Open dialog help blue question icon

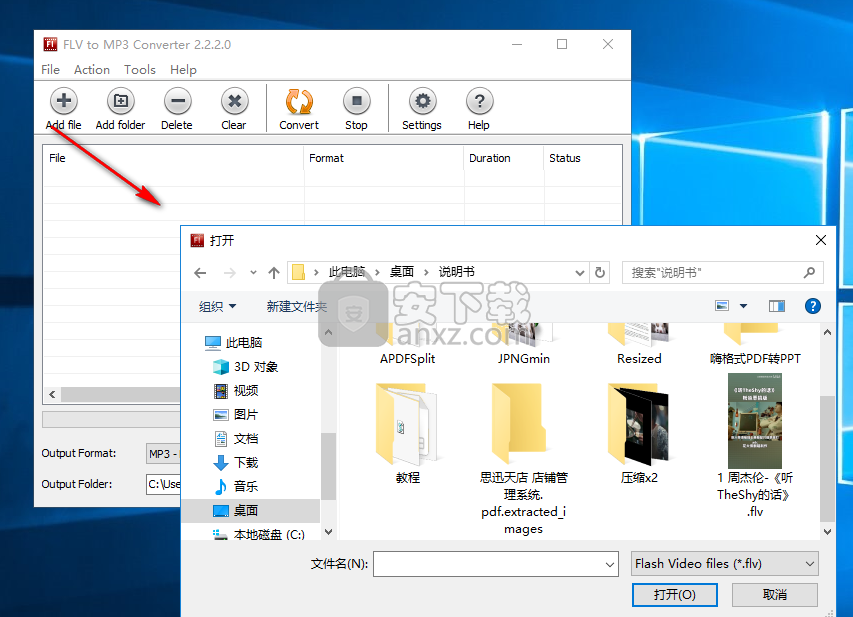click(813, 306)
